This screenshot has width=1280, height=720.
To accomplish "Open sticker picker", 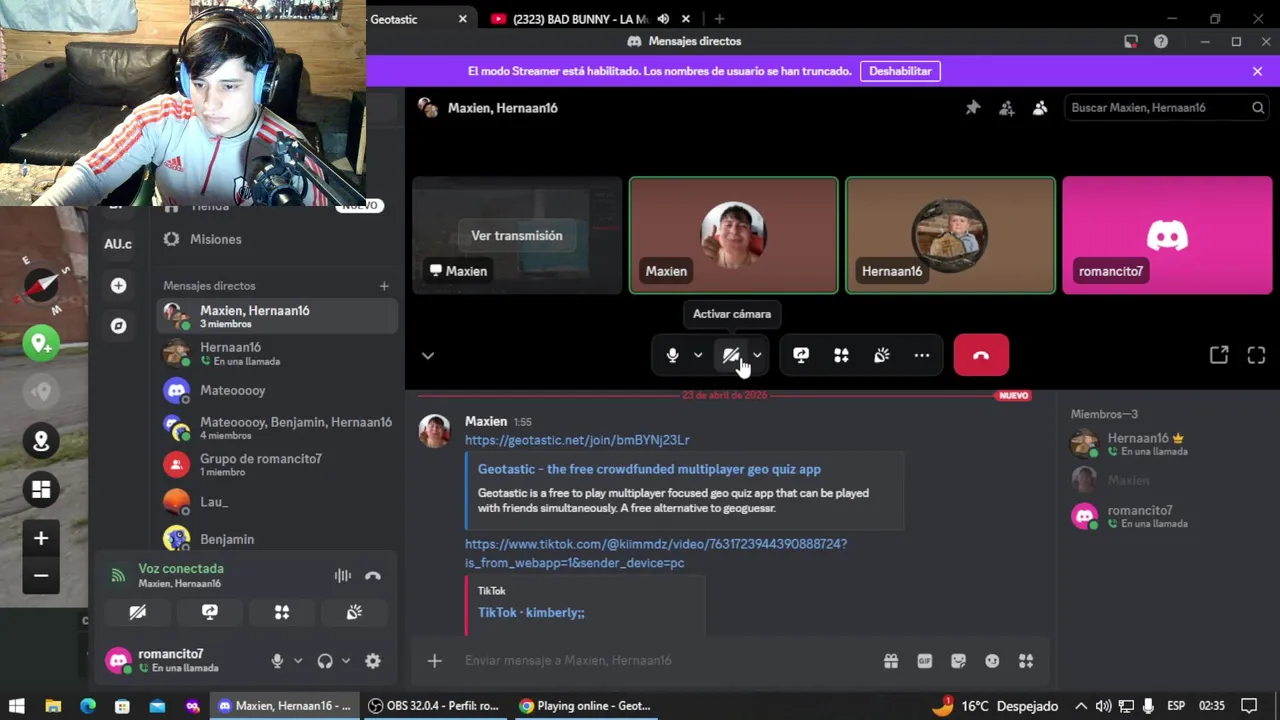I will tap(958, 661).
